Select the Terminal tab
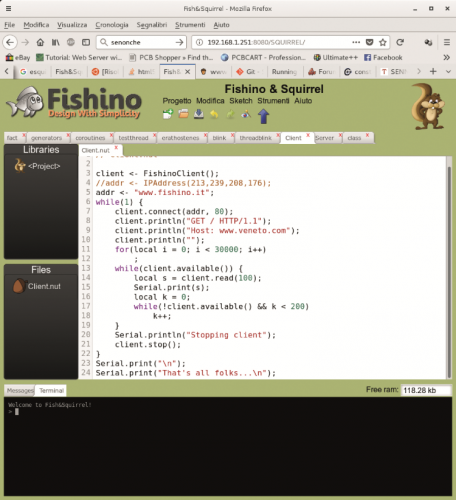The height and width of the screenshot is (500, 456). 51,390
